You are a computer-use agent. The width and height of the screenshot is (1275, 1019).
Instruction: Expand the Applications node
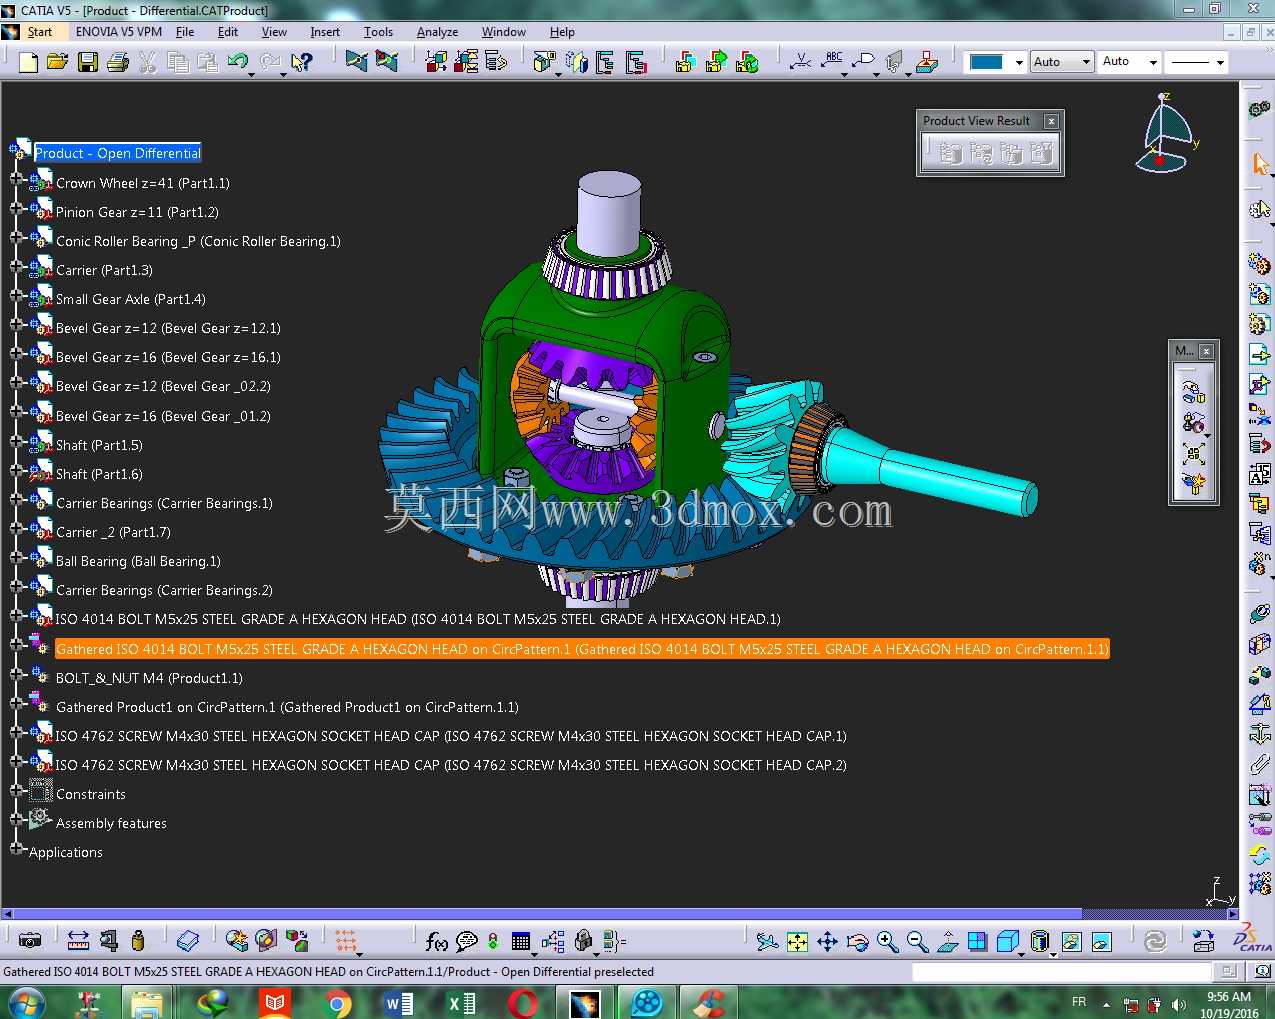click(x=16, y=848)
